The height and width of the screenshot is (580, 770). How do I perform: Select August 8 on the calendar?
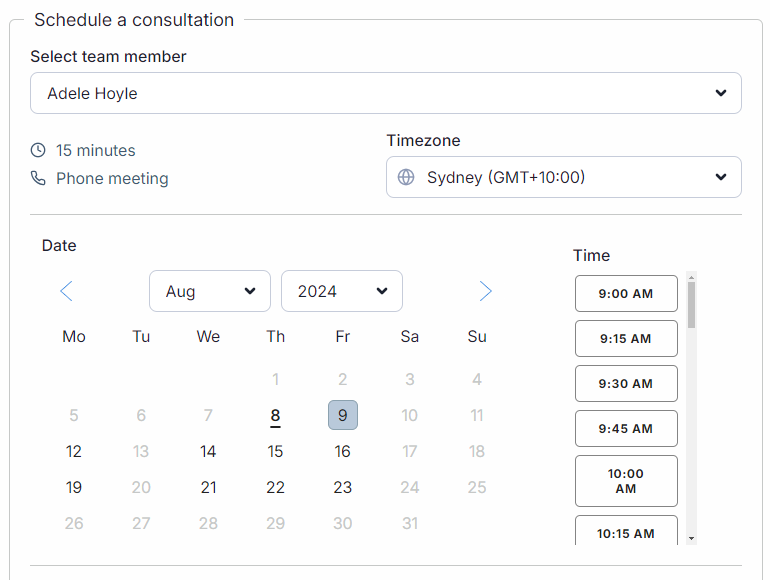point(275,415)
